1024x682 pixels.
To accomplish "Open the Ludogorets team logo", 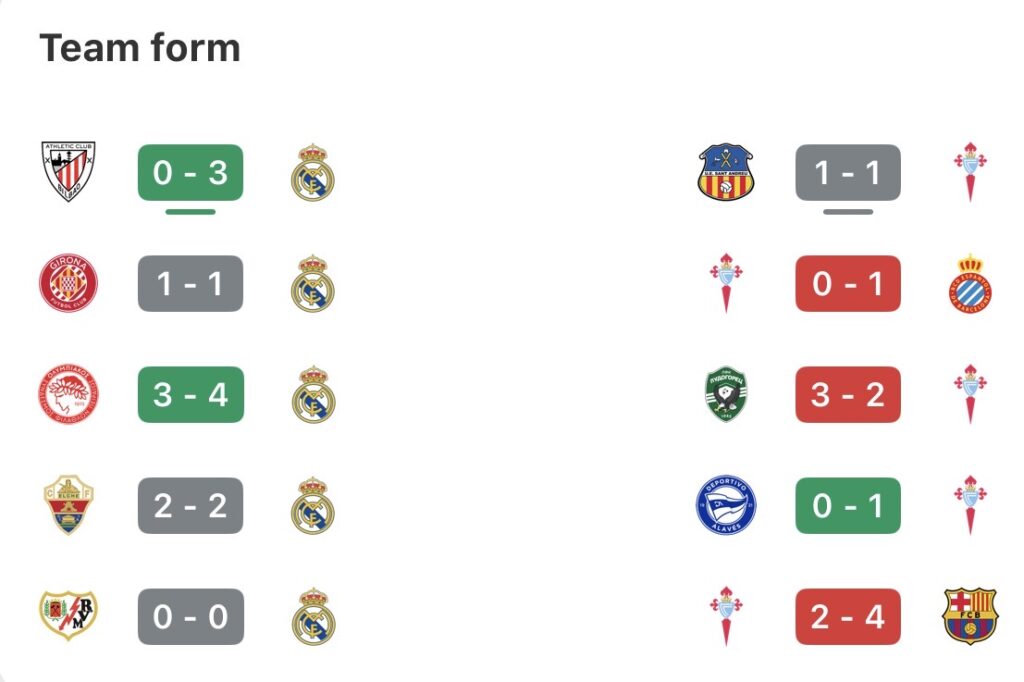I will (x=726, y=394).
